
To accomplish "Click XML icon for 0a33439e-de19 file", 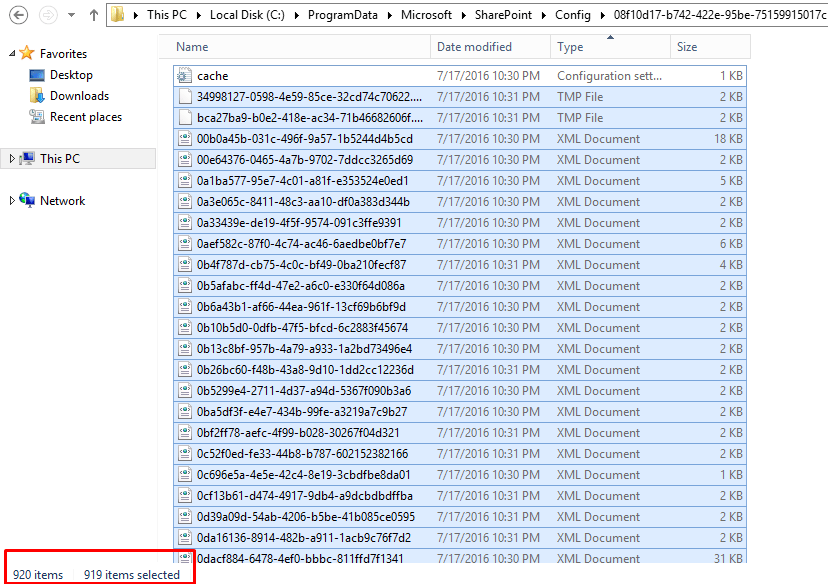I will [184, 223].
